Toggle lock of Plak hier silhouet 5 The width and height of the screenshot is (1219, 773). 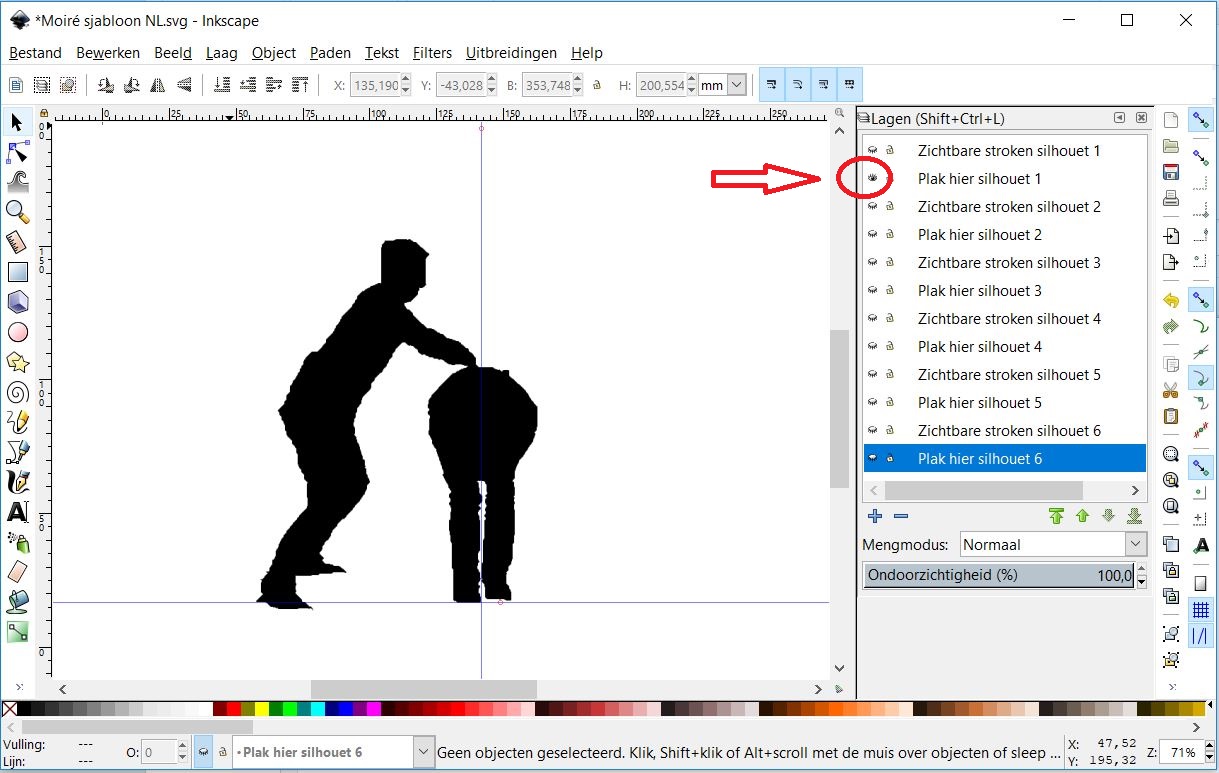pyautogui.click(x=889, y=402)
